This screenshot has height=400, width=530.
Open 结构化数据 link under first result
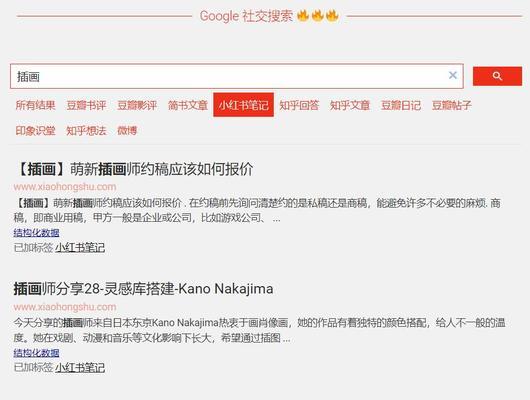(37, 233)
